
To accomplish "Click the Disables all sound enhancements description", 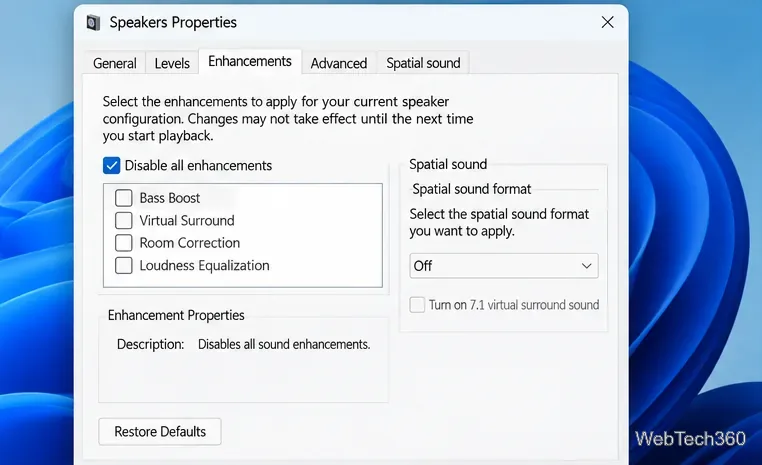I will [284, 344].
